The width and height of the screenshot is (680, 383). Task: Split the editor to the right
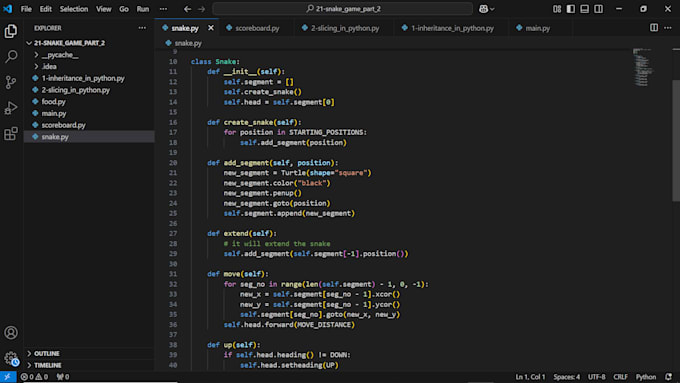pos(654,28)
